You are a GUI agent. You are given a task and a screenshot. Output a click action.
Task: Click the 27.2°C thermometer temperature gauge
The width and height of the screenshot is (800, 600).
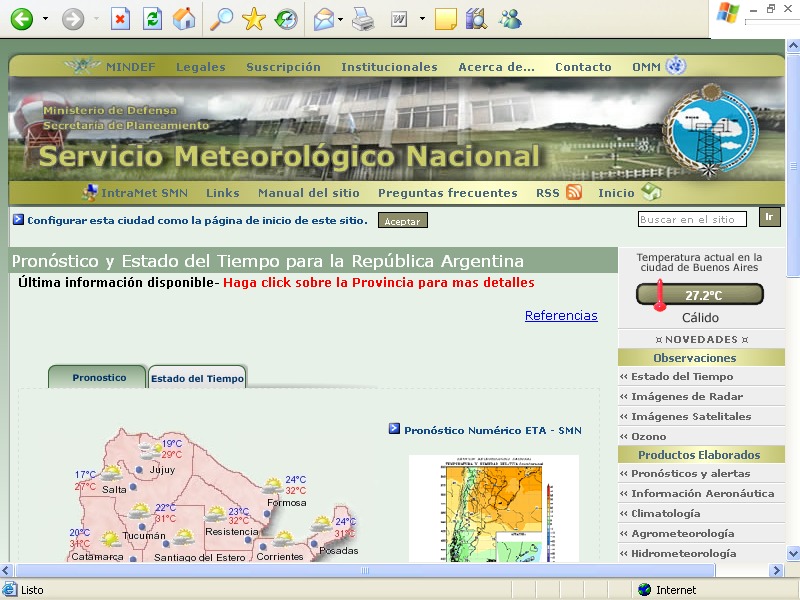point(700,295)
